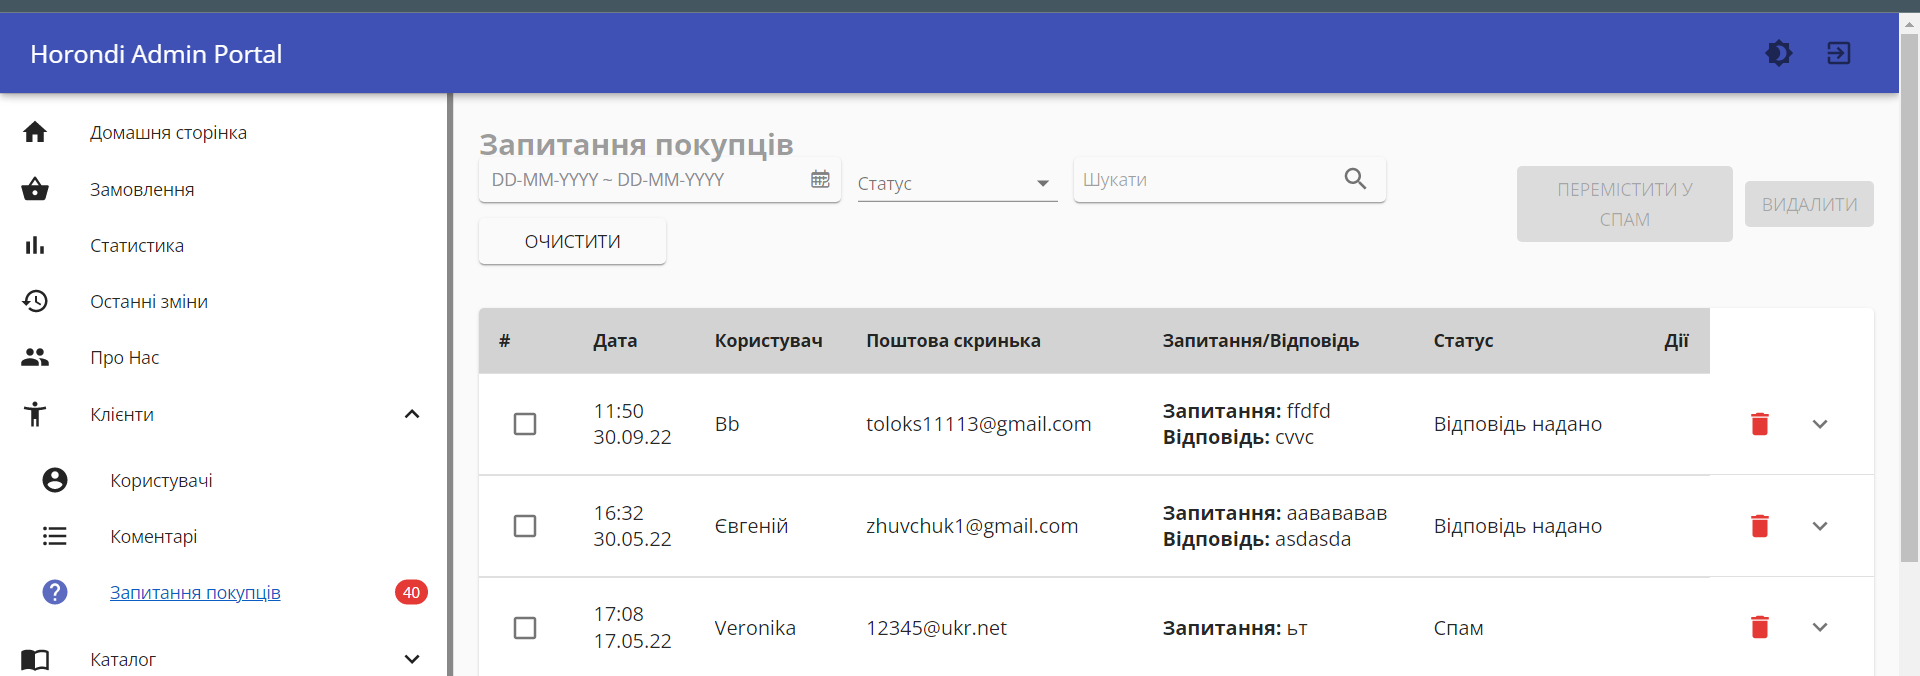Toggle dark mode in the top bar
1920x676 pixels.
(1779, 53)
